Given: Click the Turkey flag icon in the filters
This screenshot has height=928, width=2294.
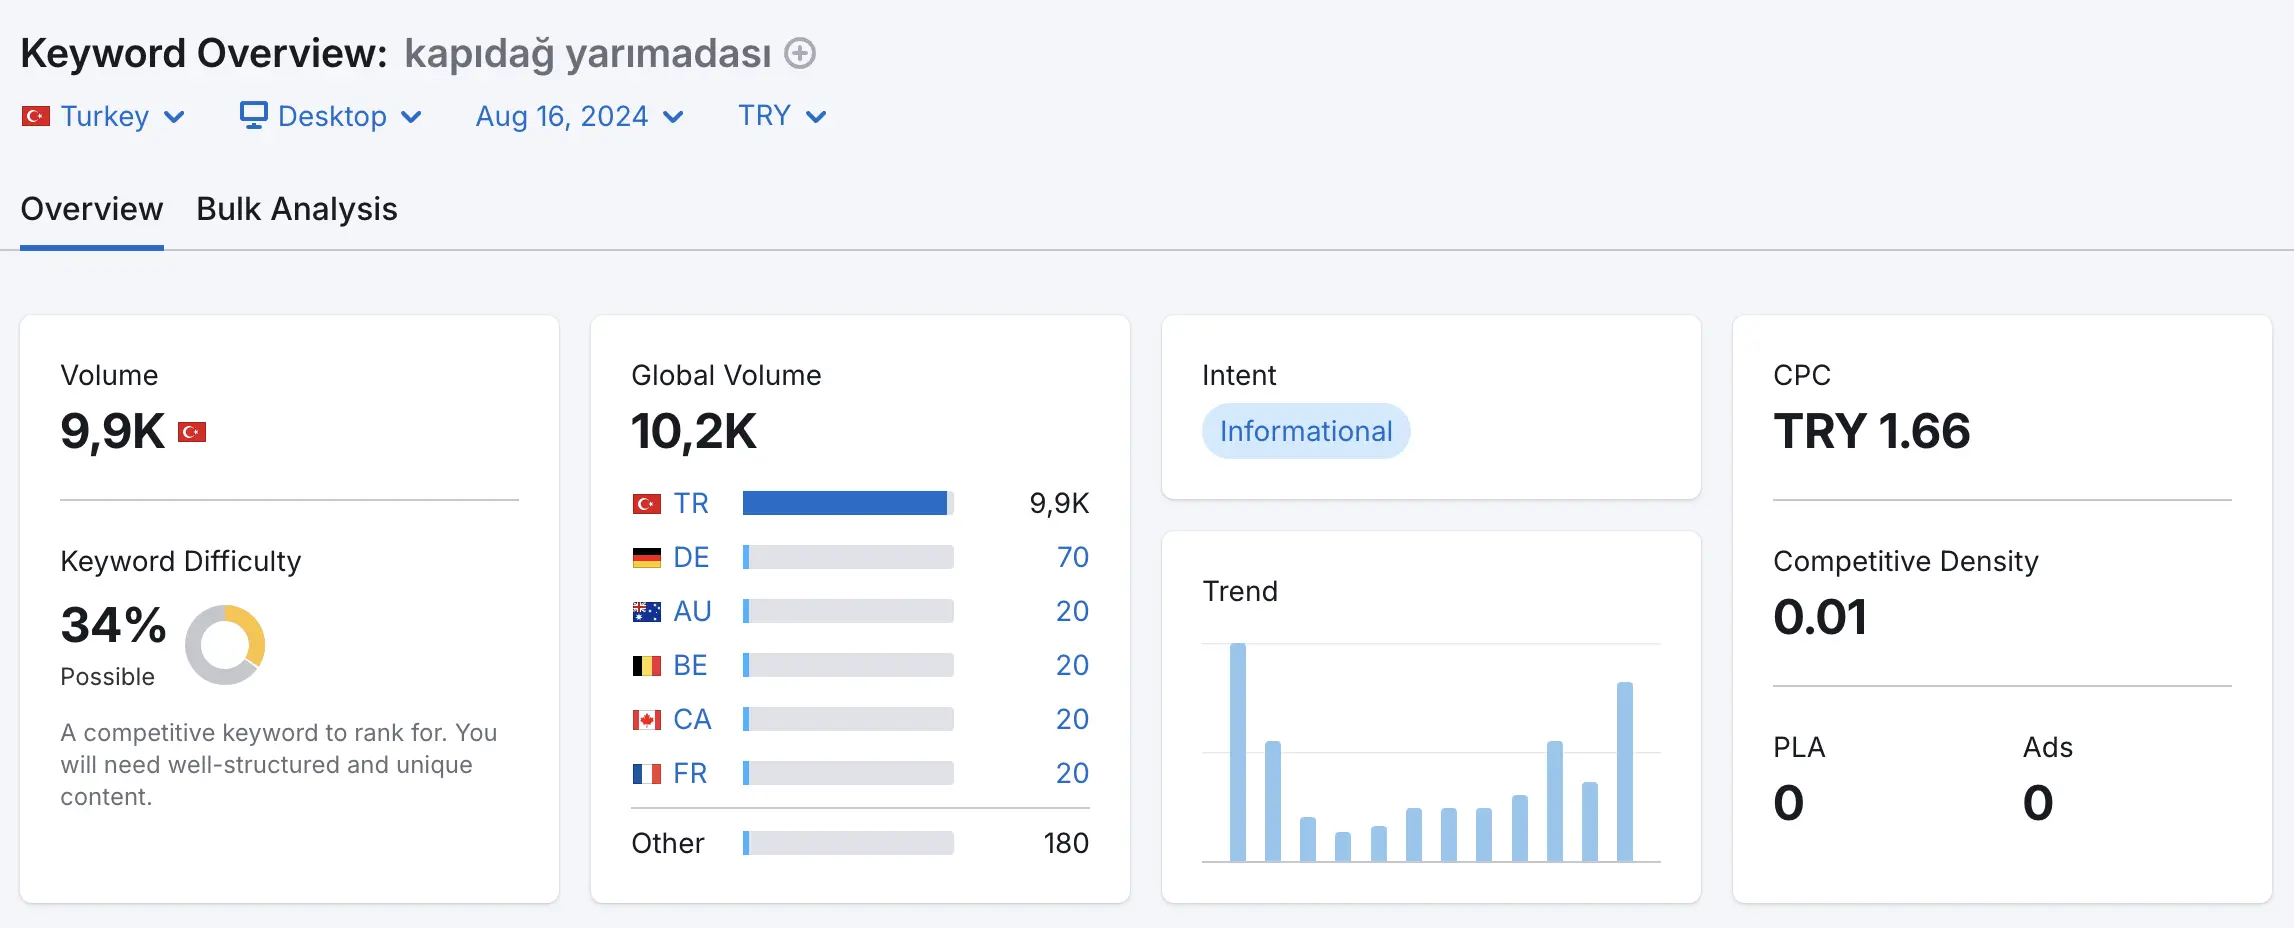Looking at the screenshot, I should pyautogui.click(x=36, y=117).
